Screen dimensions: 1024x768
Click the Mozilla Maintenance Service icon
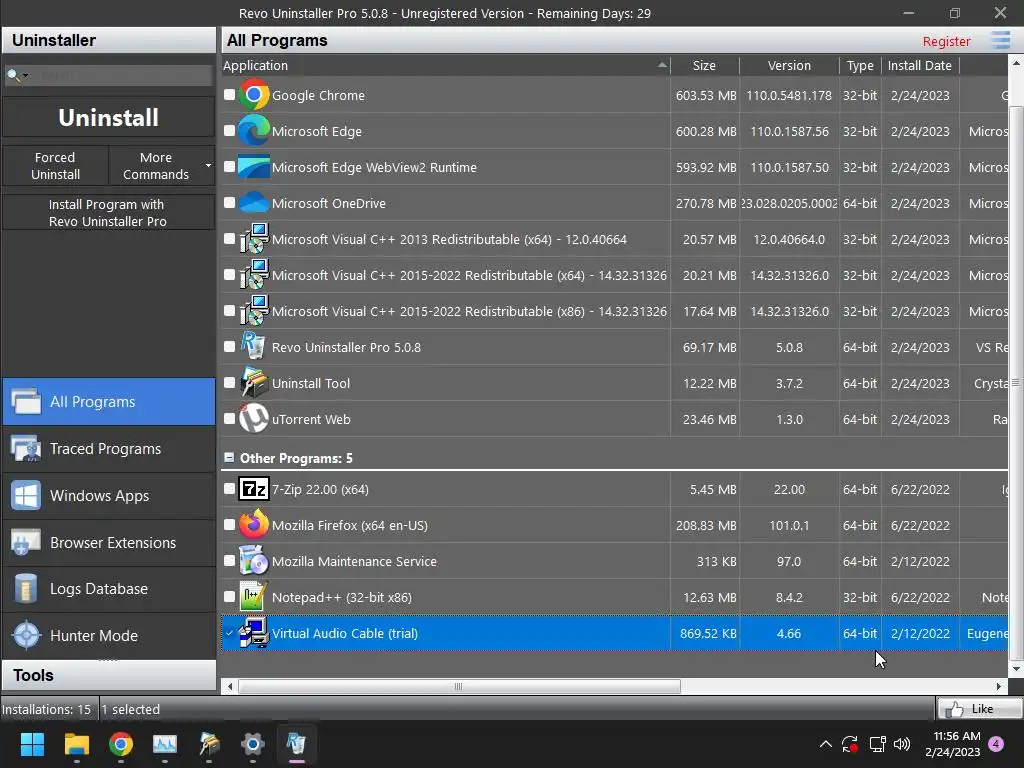click(x=254, y=561)
